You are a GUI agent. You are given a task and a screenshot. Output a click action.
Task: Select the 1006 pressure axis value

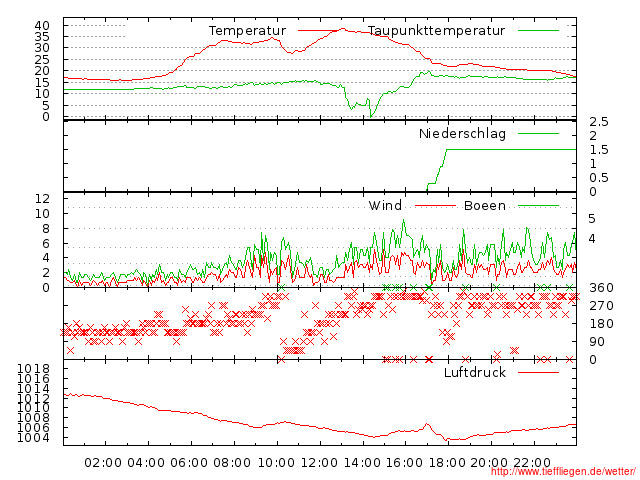click(33, 427)
